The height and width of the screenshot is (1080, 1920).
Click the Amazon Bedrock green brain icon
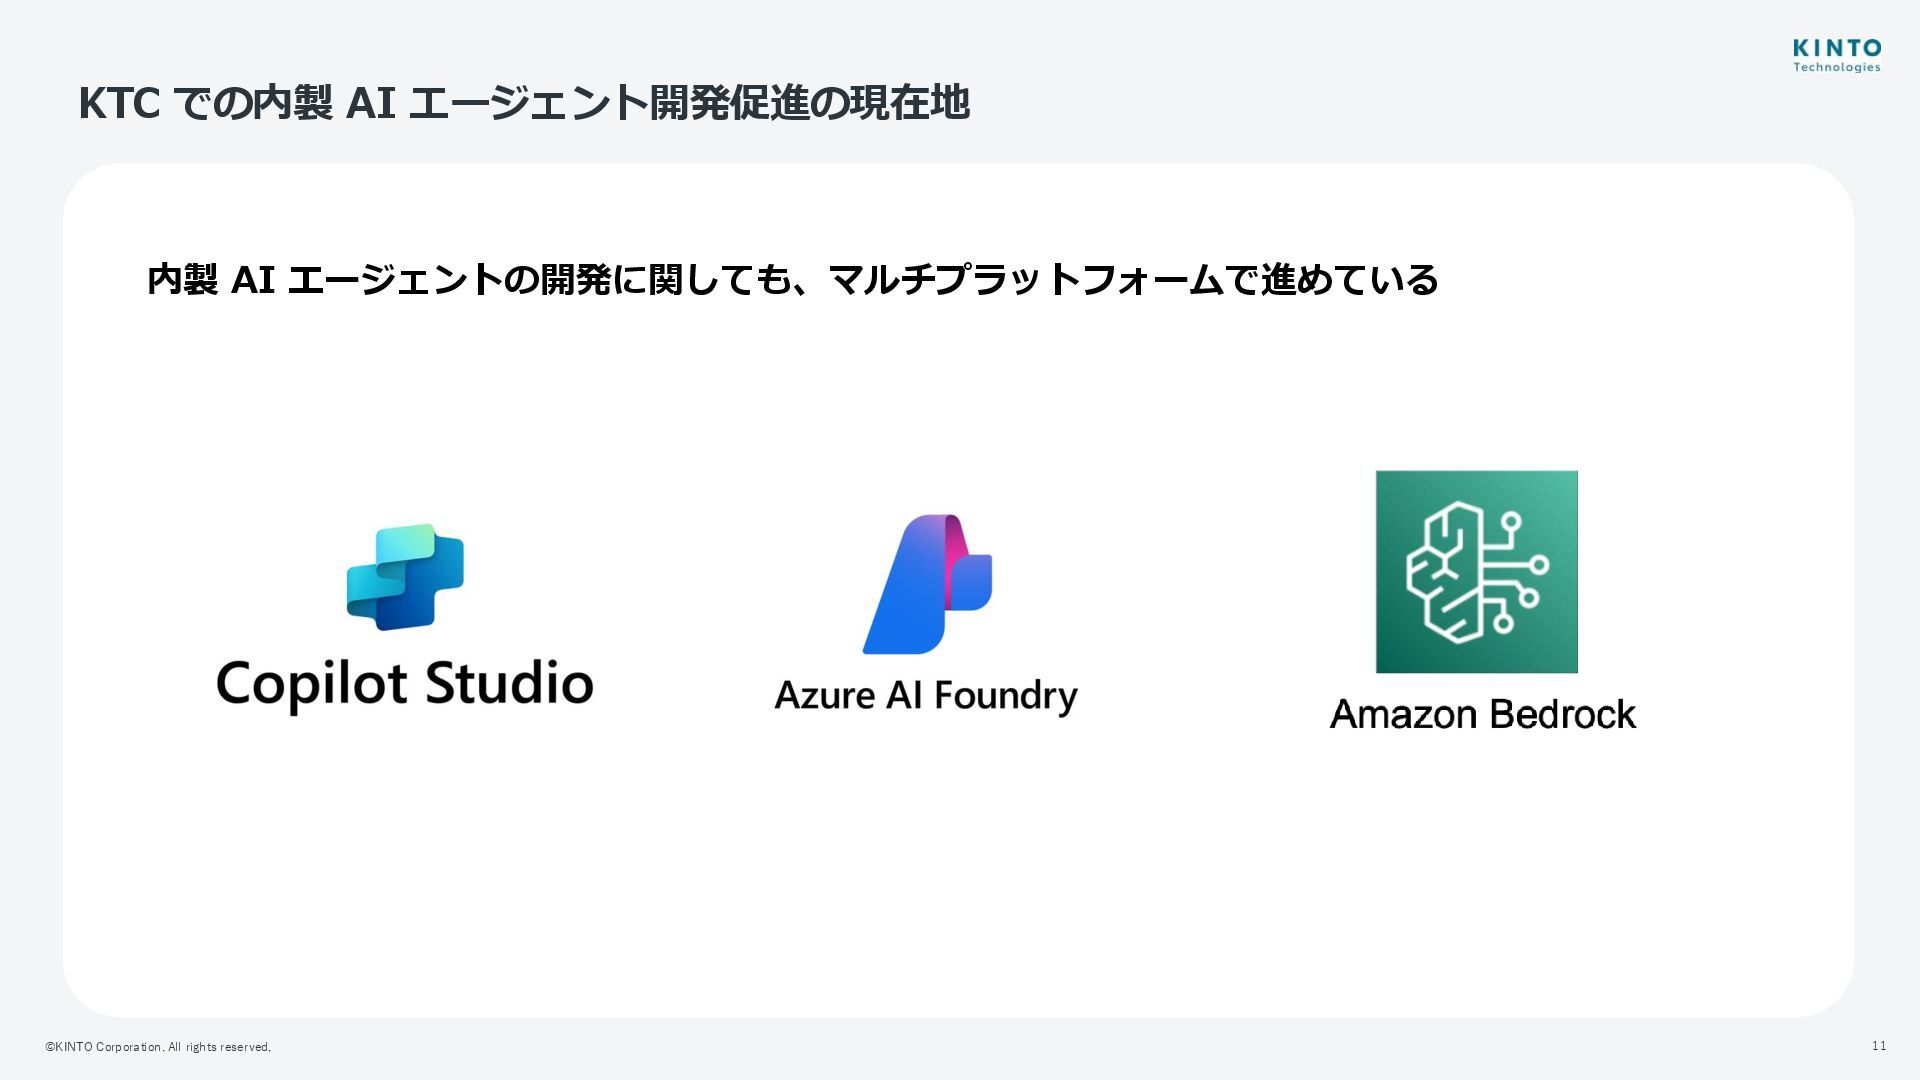coord(1476,571)
